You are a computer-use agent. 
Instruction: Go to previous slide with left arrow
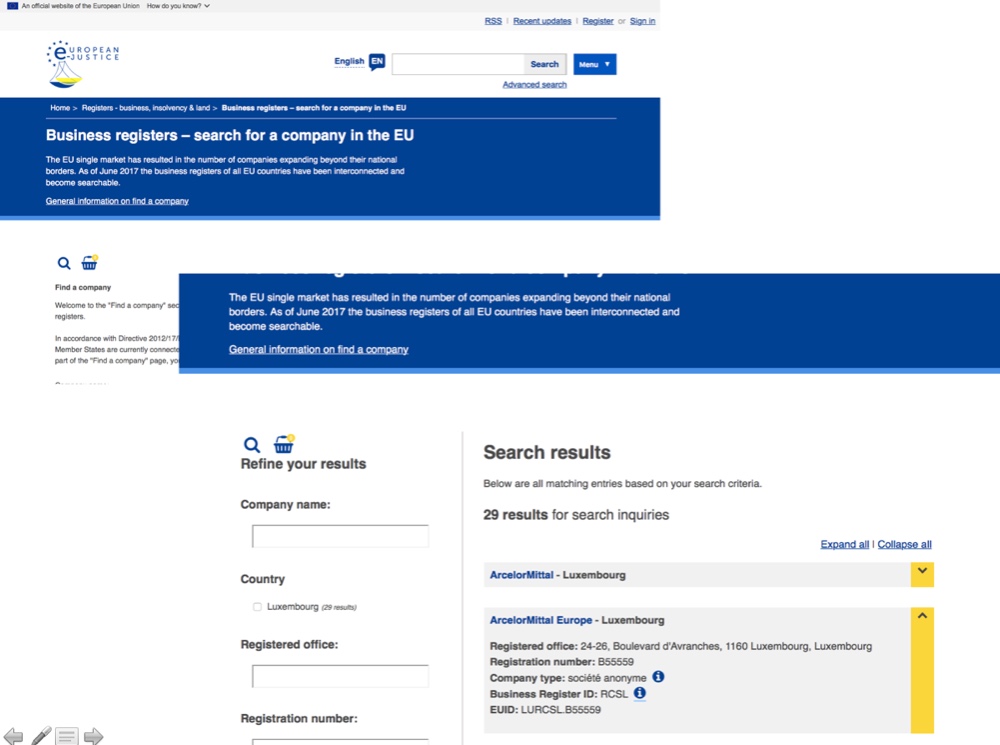pos(13,736)
